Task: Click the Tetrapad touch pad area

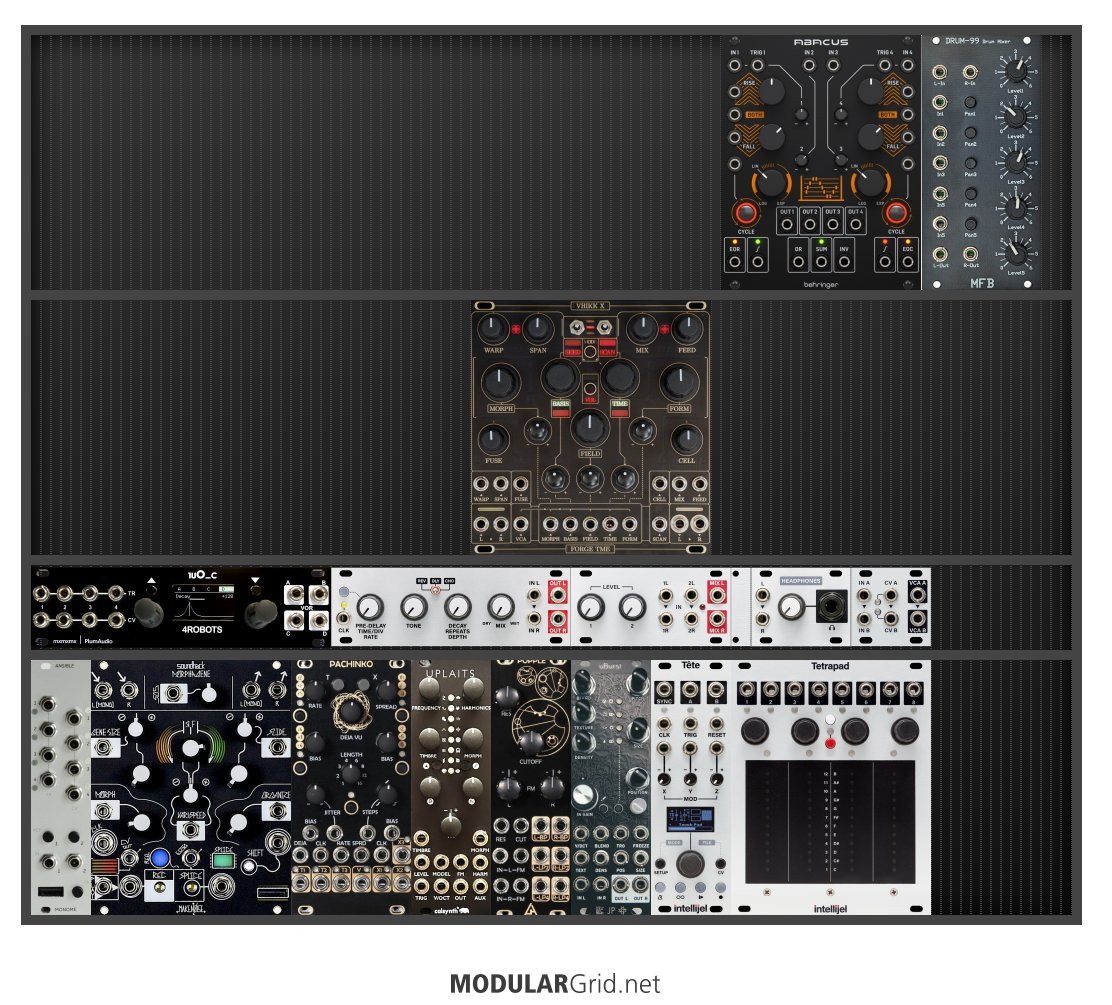Action: [830, 822]
